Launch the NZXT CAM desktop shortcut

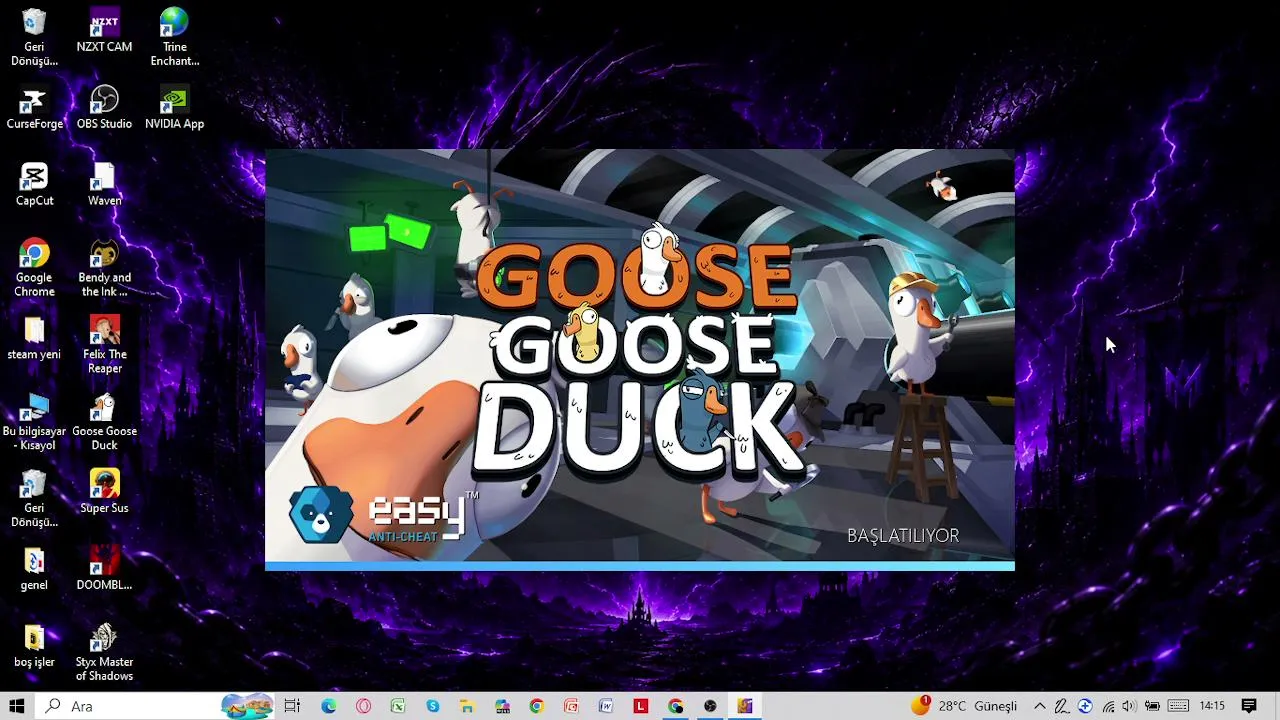104,30
